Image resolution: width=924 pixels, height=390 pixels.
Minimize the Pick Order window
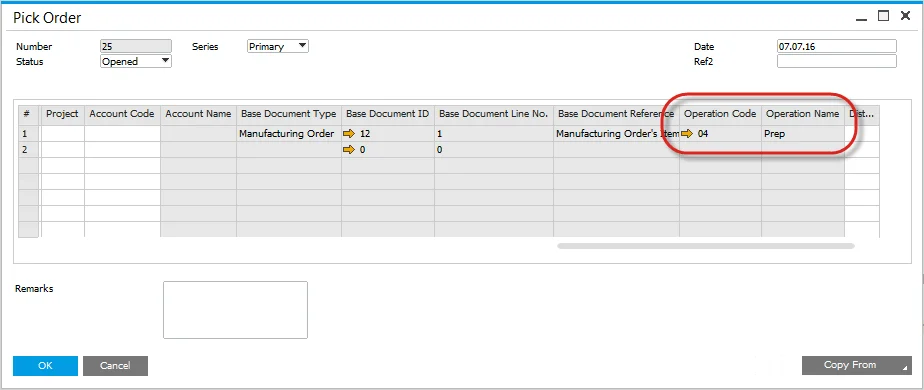[862, 18]
